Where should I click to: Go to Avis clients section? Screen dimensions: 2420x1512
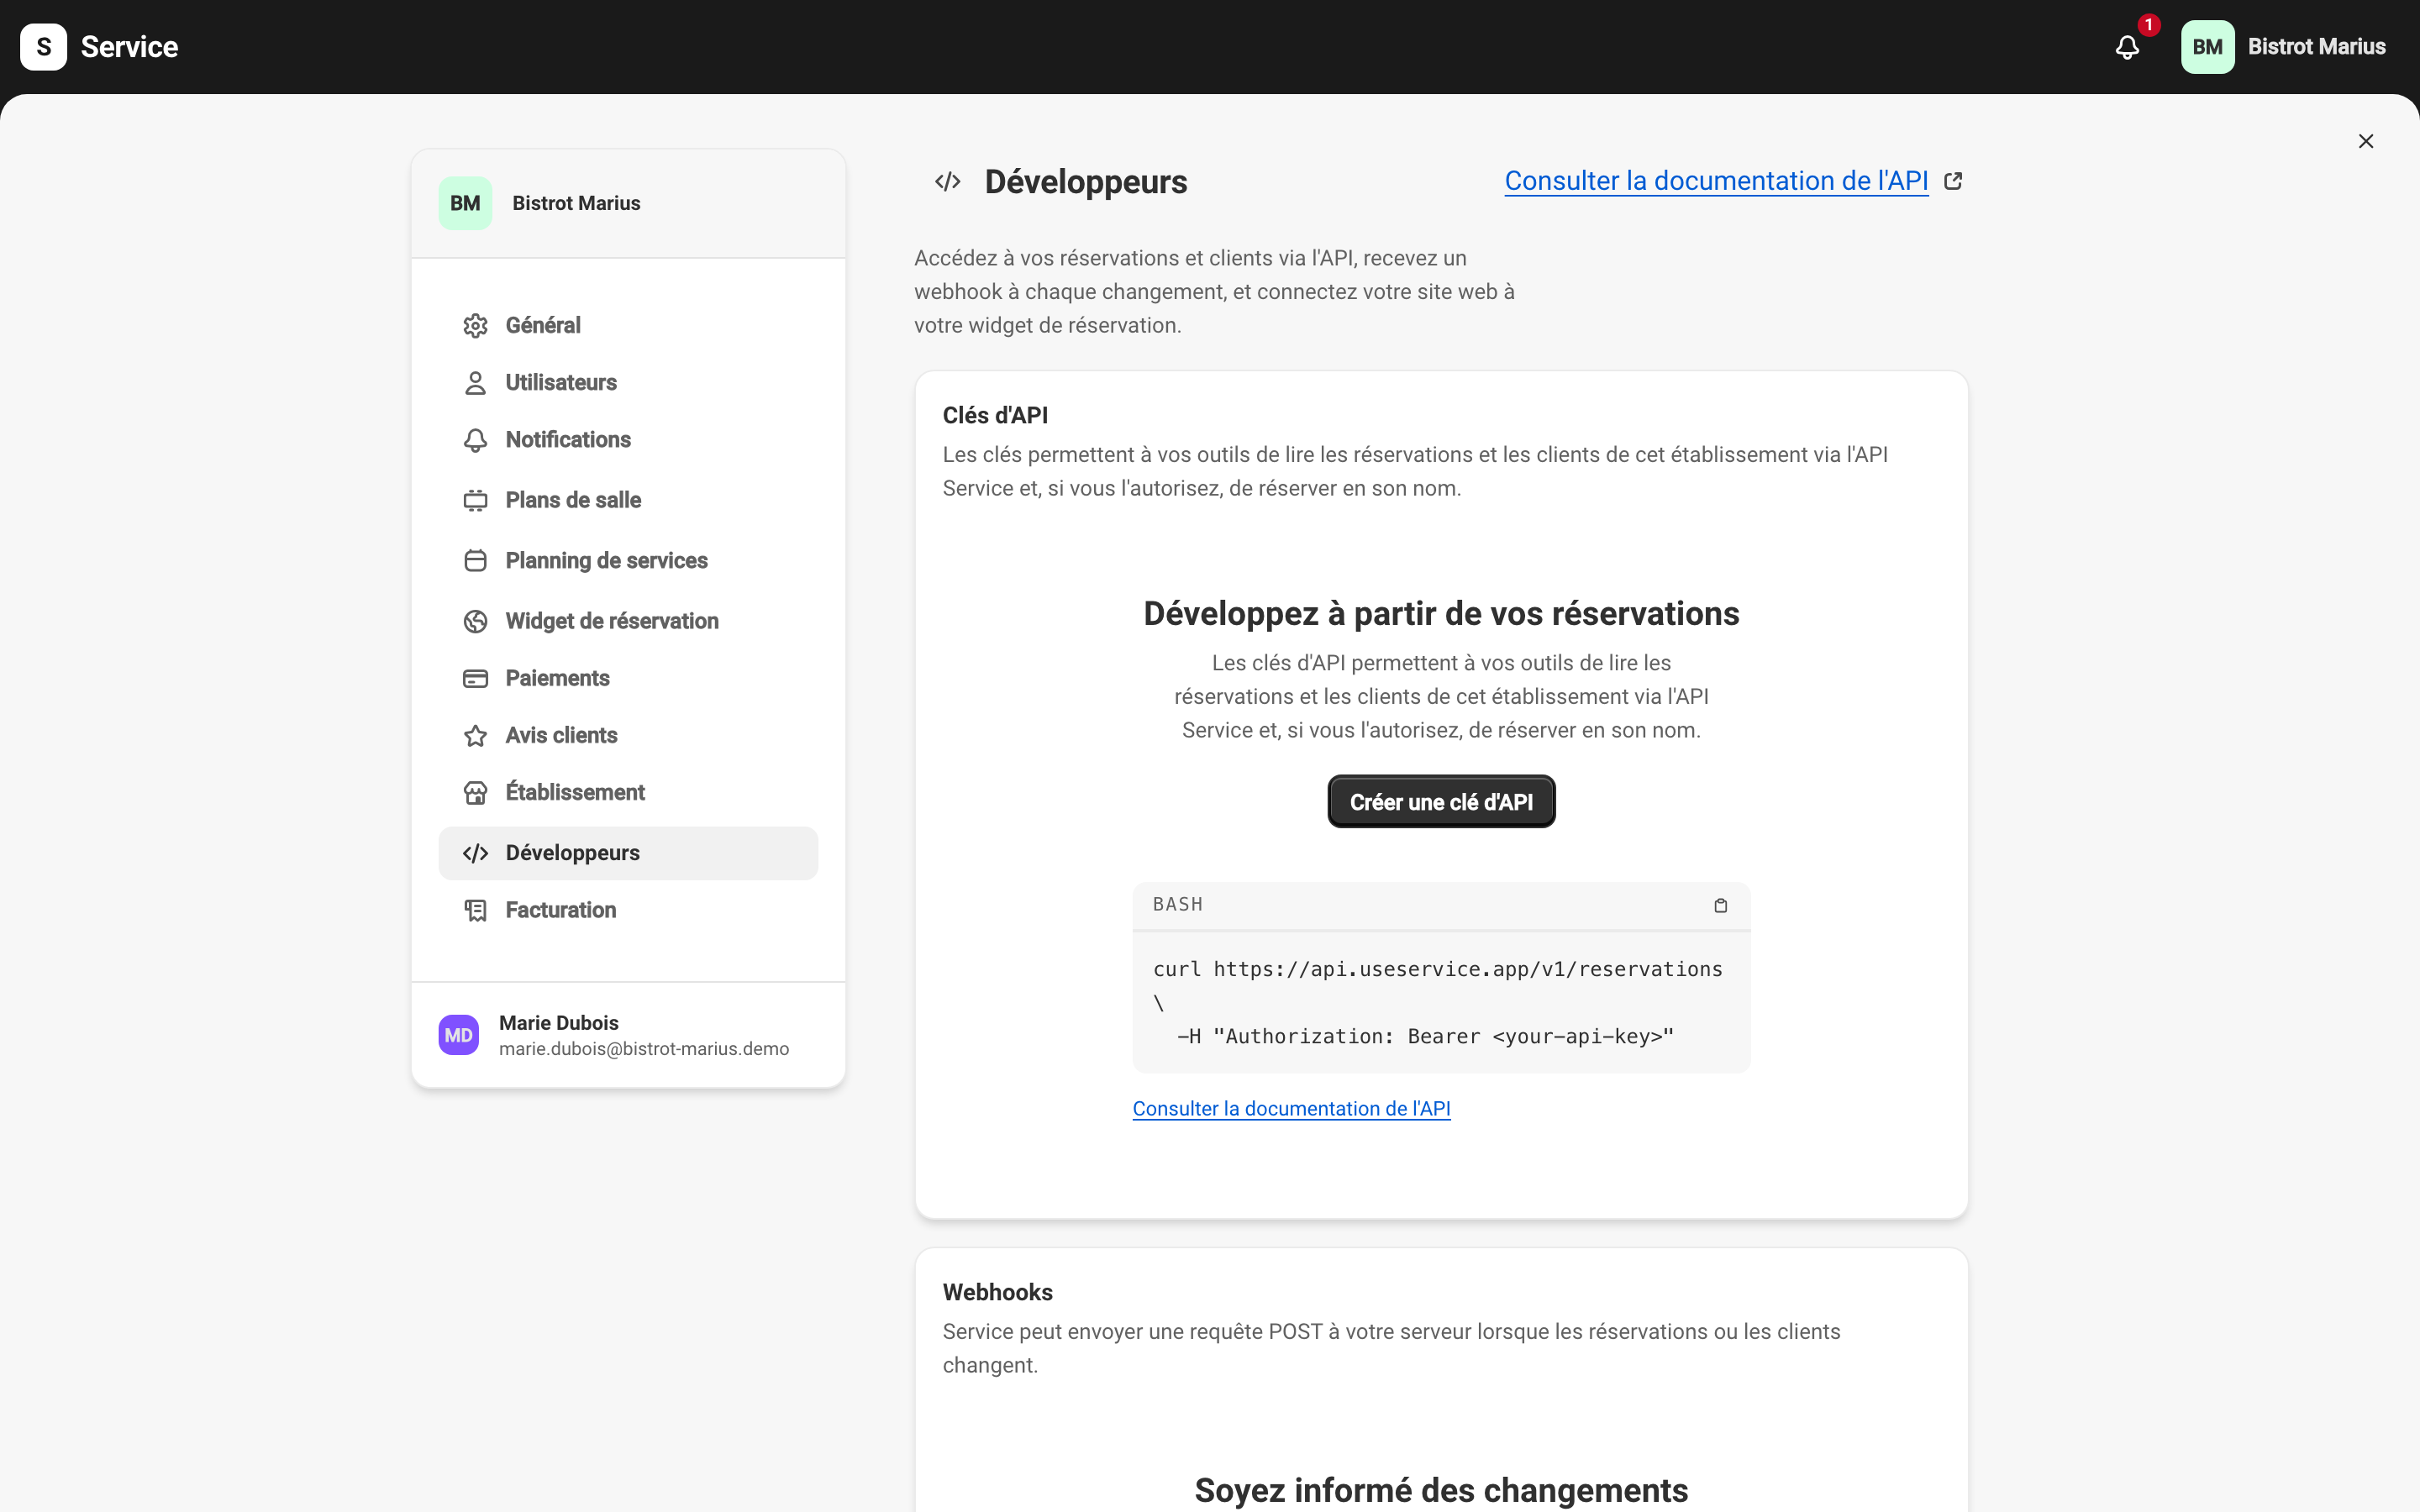(x=628, y=736)
